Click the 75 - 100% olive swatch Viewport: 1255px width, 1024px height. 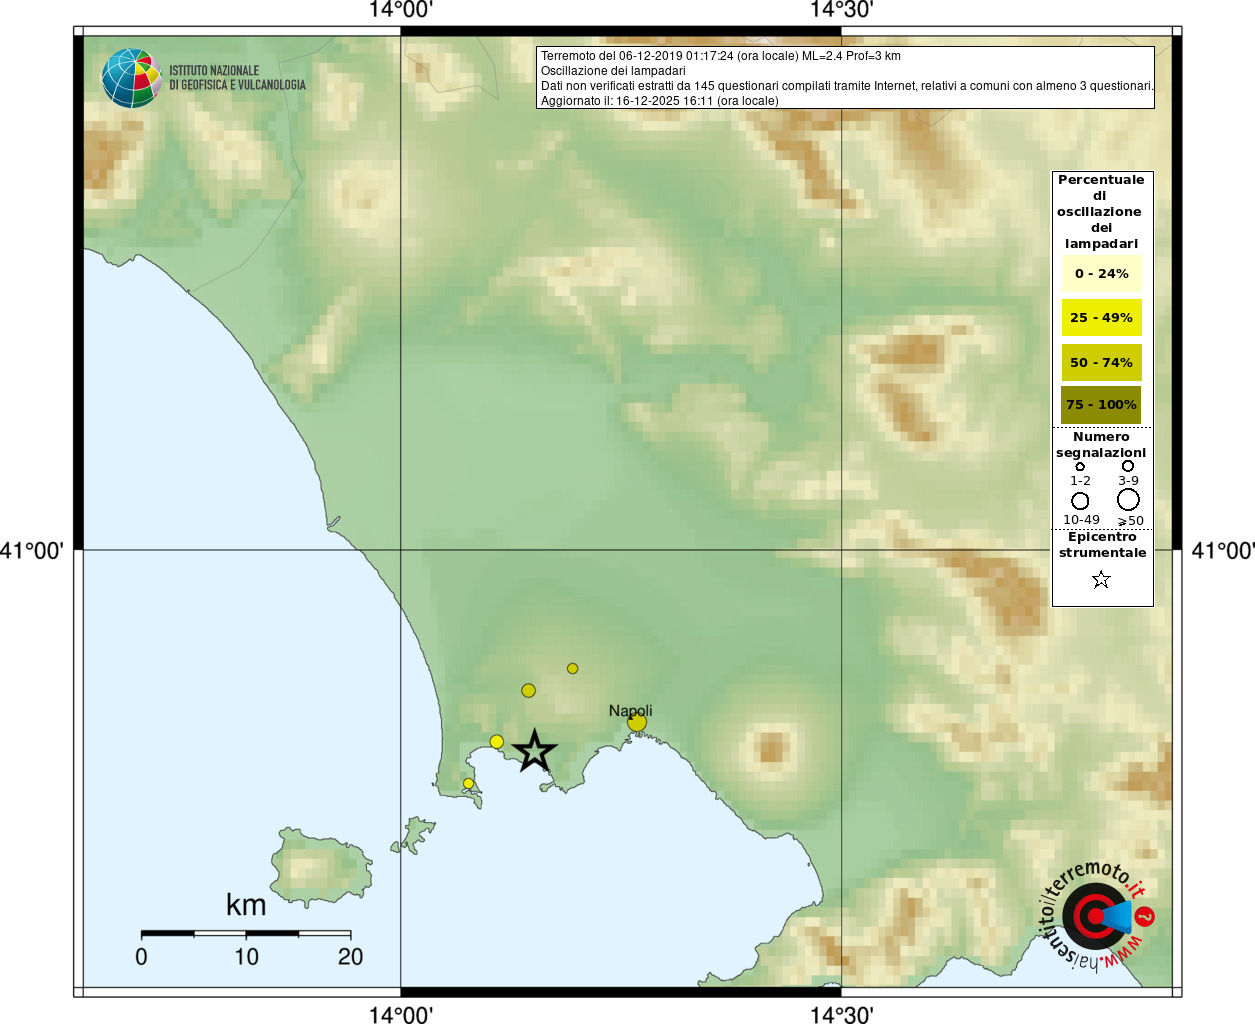(1101, 405)
